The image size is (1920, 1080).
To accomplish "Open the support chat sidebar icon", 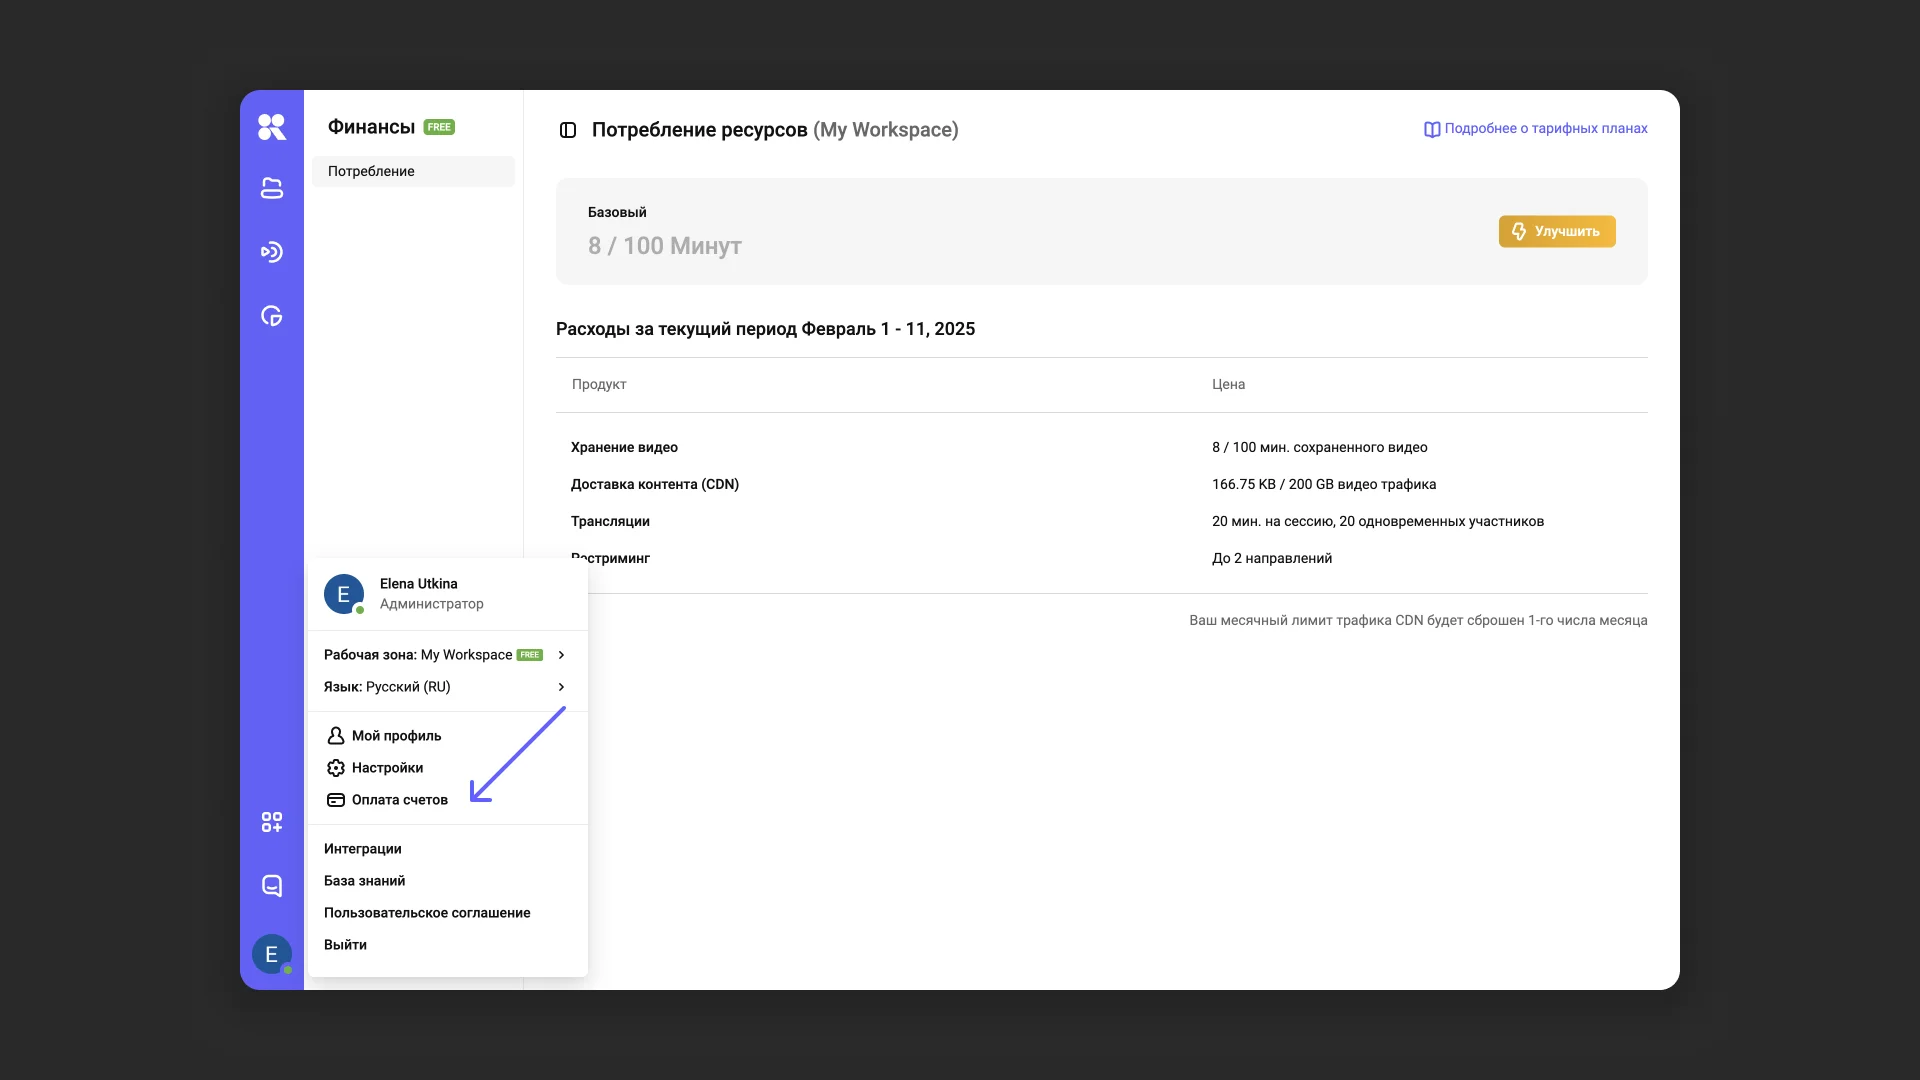I will click(x=271, y=886).
